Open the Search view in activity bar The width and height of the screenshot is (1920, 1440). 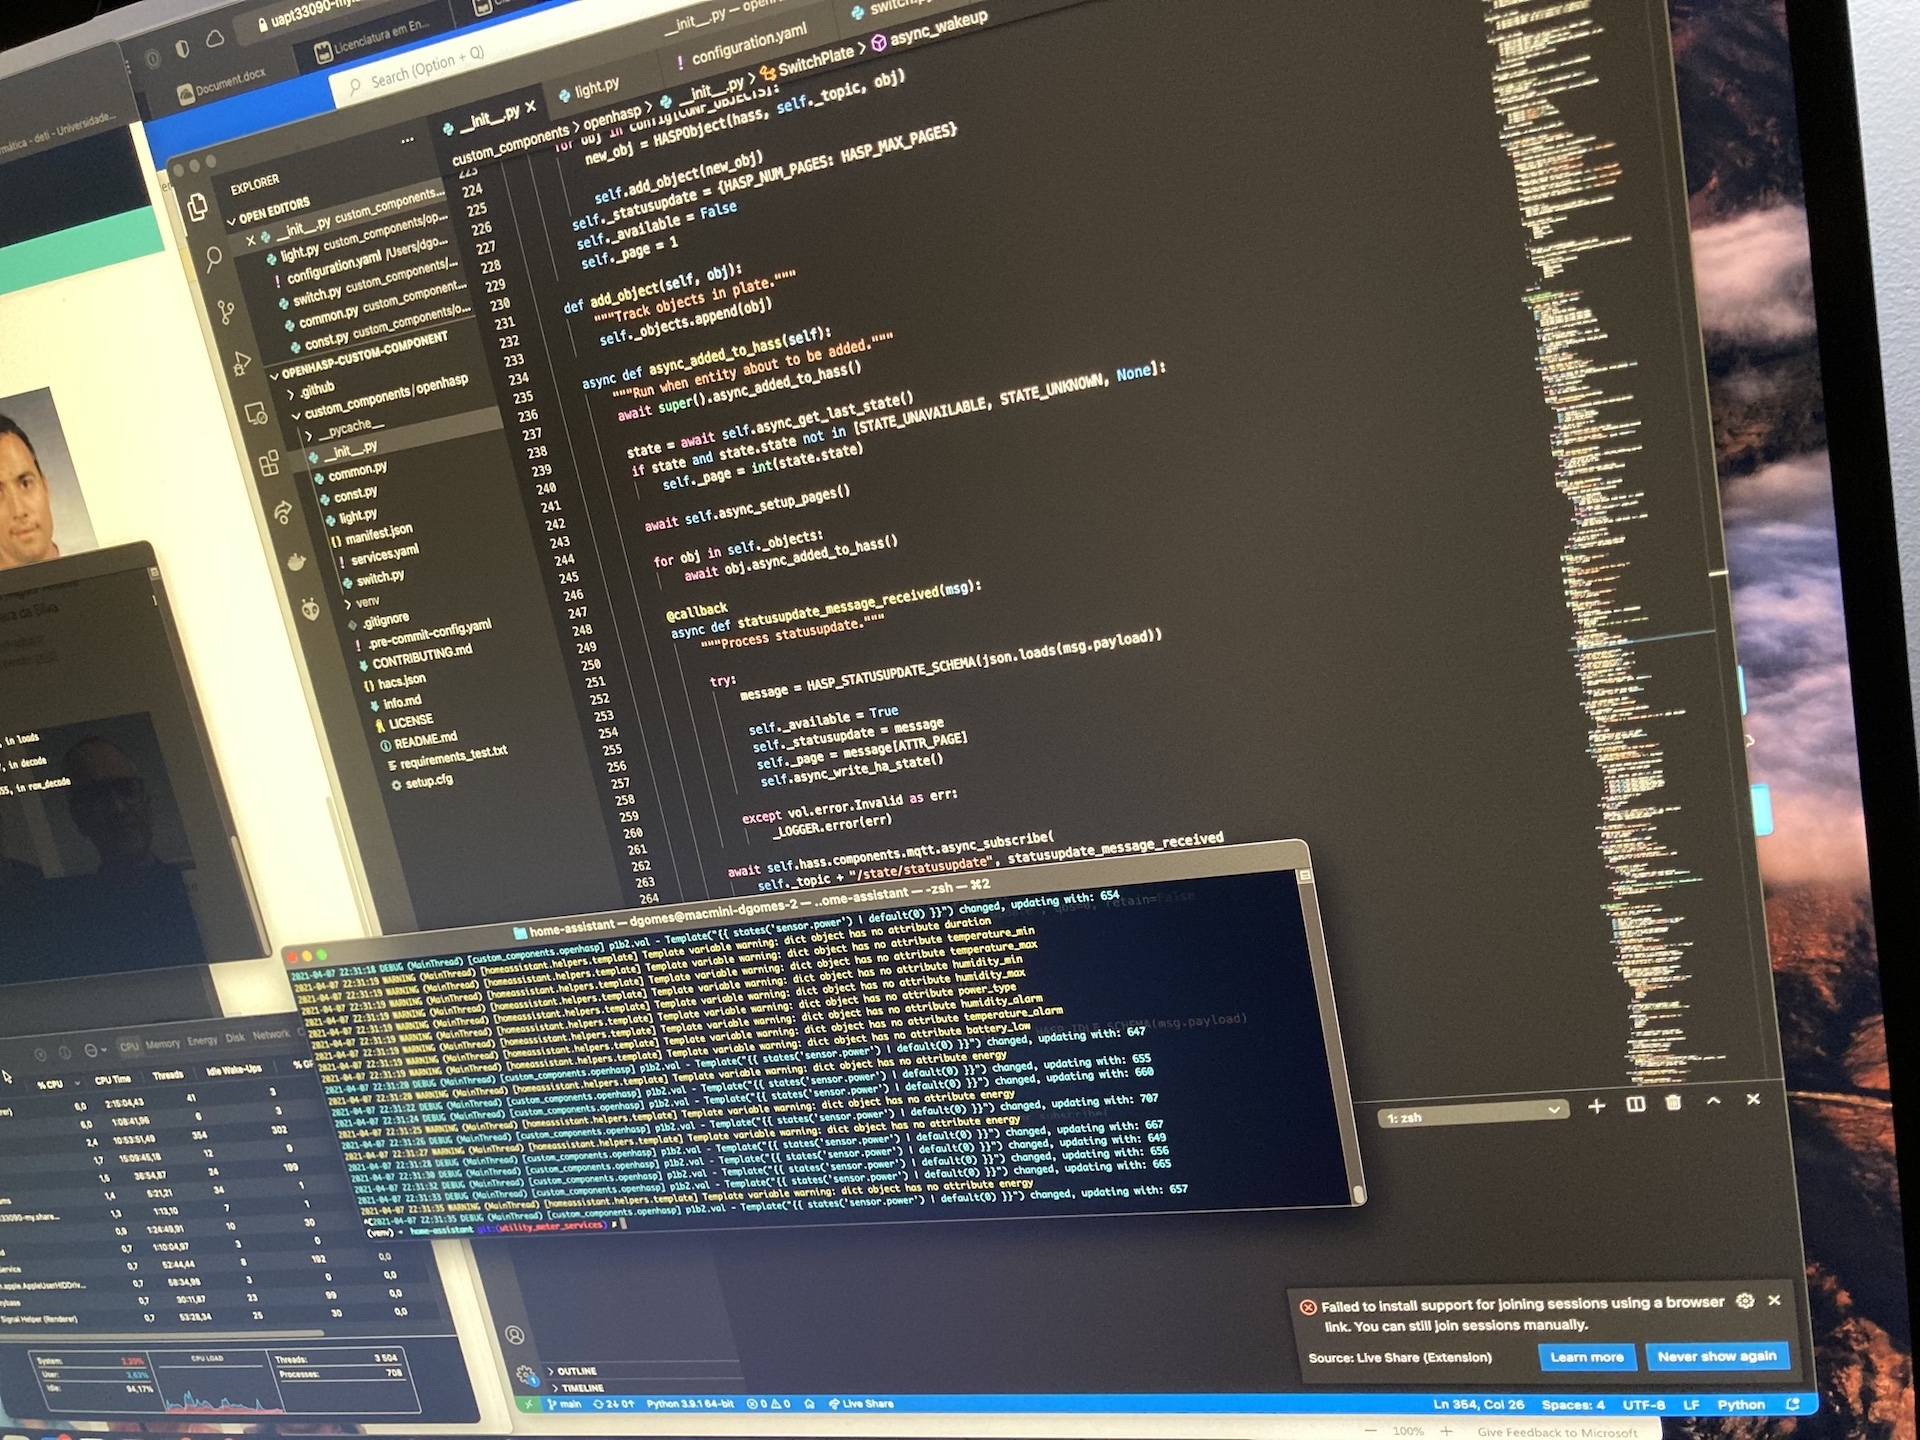(x=213, y=260)
